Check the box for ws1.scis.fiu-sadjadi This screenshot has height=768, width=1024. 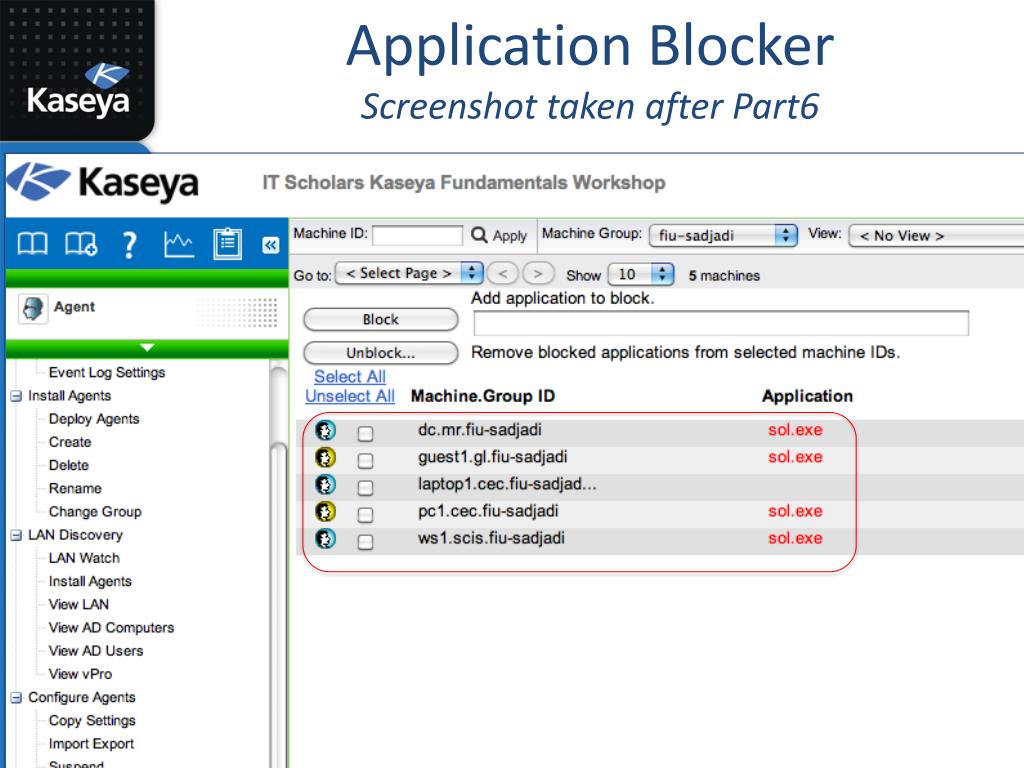tap(366, 541)
